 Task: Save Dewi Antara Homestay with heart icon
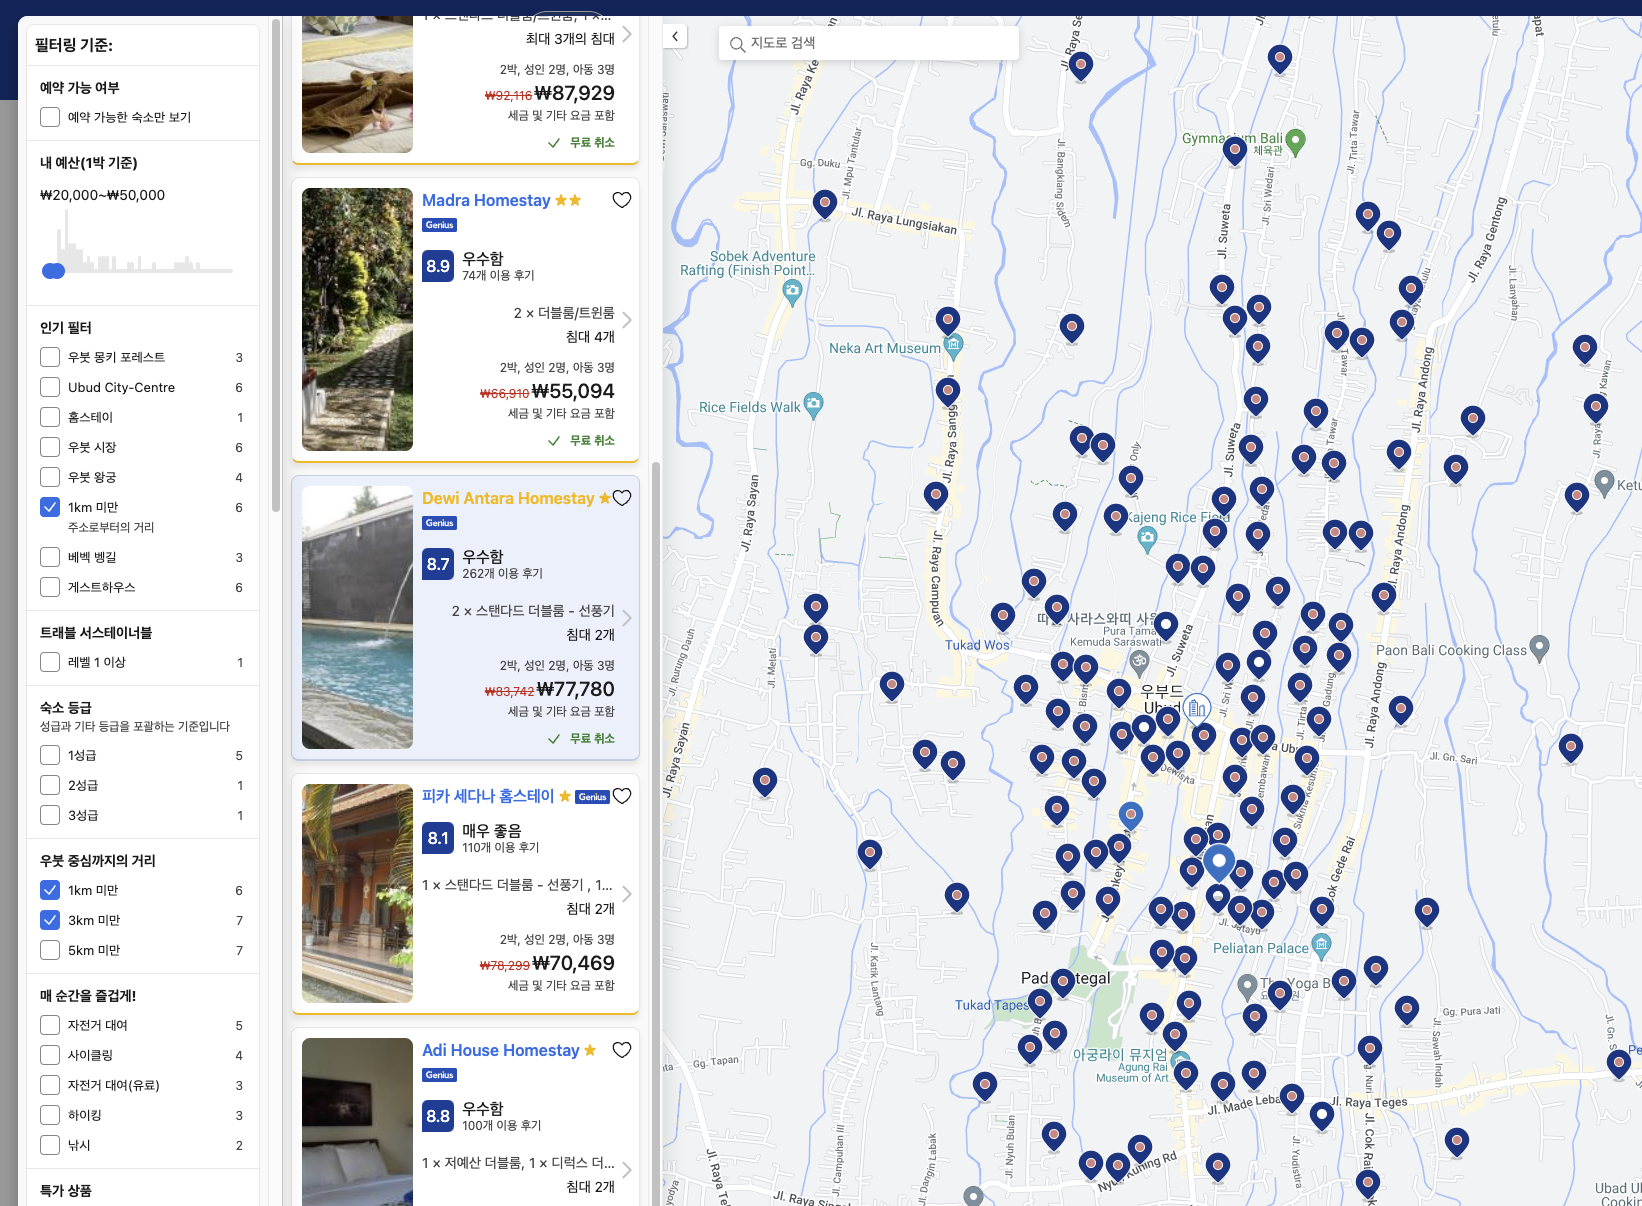click(x=621, y=498)
